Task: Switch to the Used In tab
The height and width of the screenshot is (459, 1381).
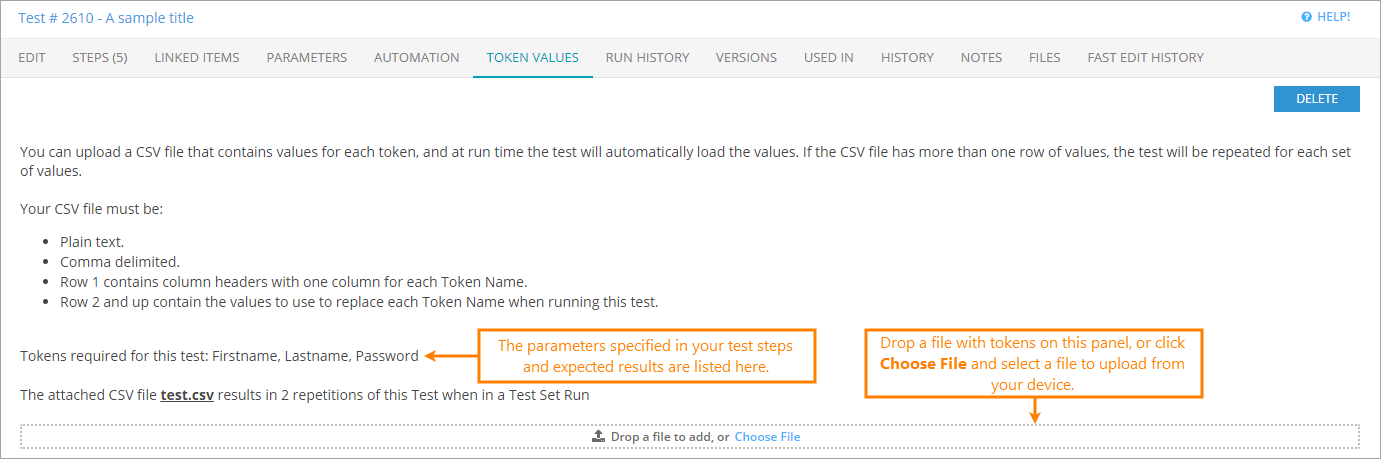Action: (829, 58)
